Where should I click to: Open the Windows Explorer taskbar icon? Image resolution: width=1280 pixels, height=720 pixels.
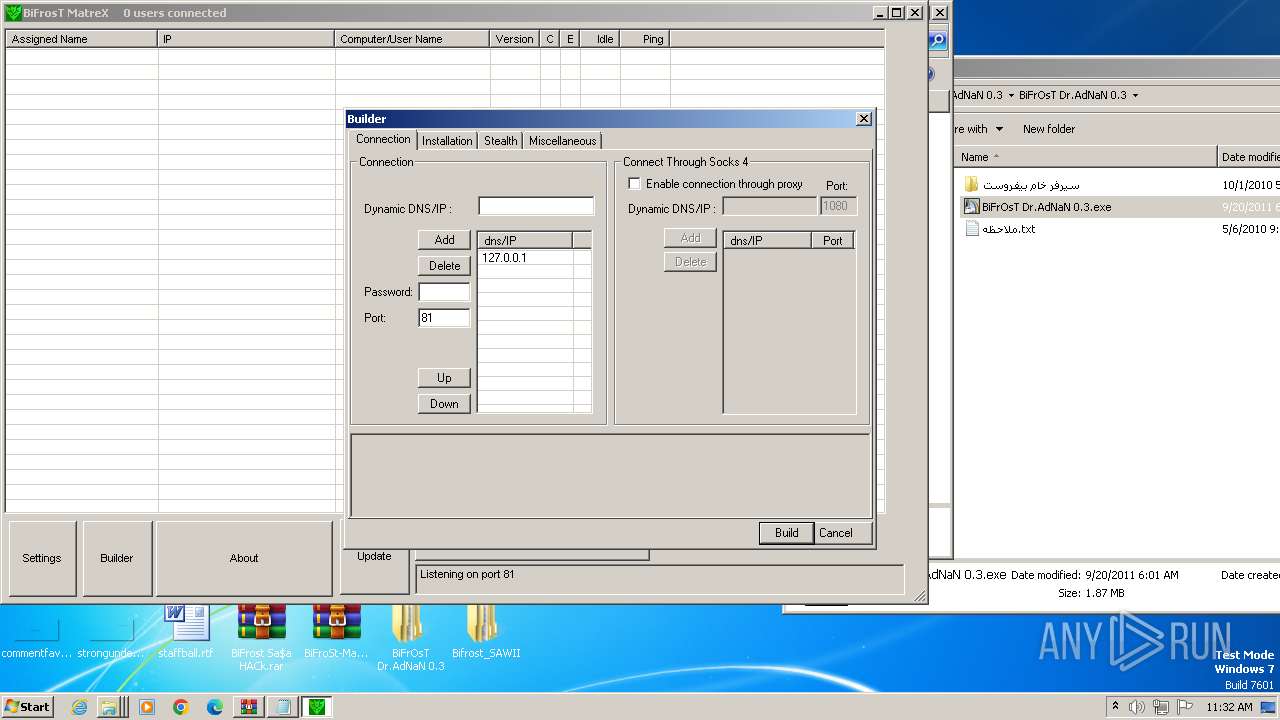[x=108, y=707]
